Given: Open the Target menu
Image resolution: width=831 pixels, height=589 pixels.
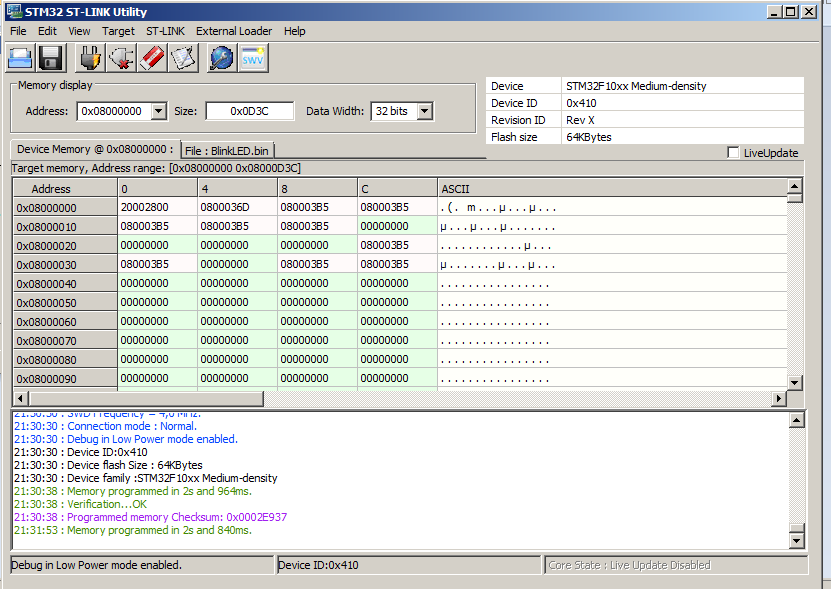Looking at the screenshot, I should point(118,31).
